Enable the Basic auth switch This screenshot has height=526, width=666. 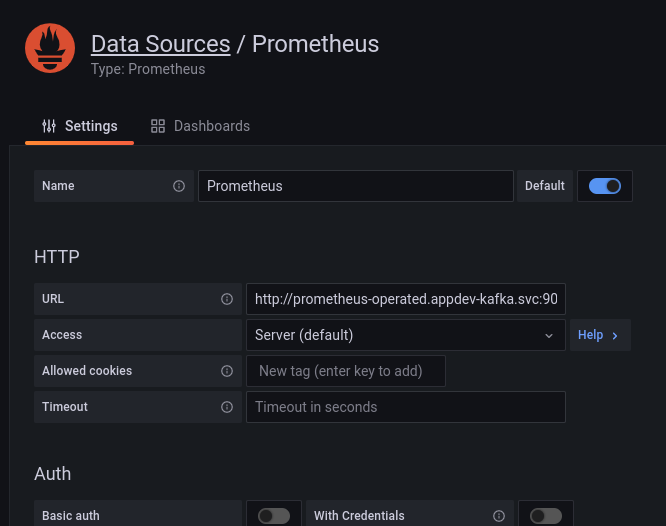tap(274, 516)
